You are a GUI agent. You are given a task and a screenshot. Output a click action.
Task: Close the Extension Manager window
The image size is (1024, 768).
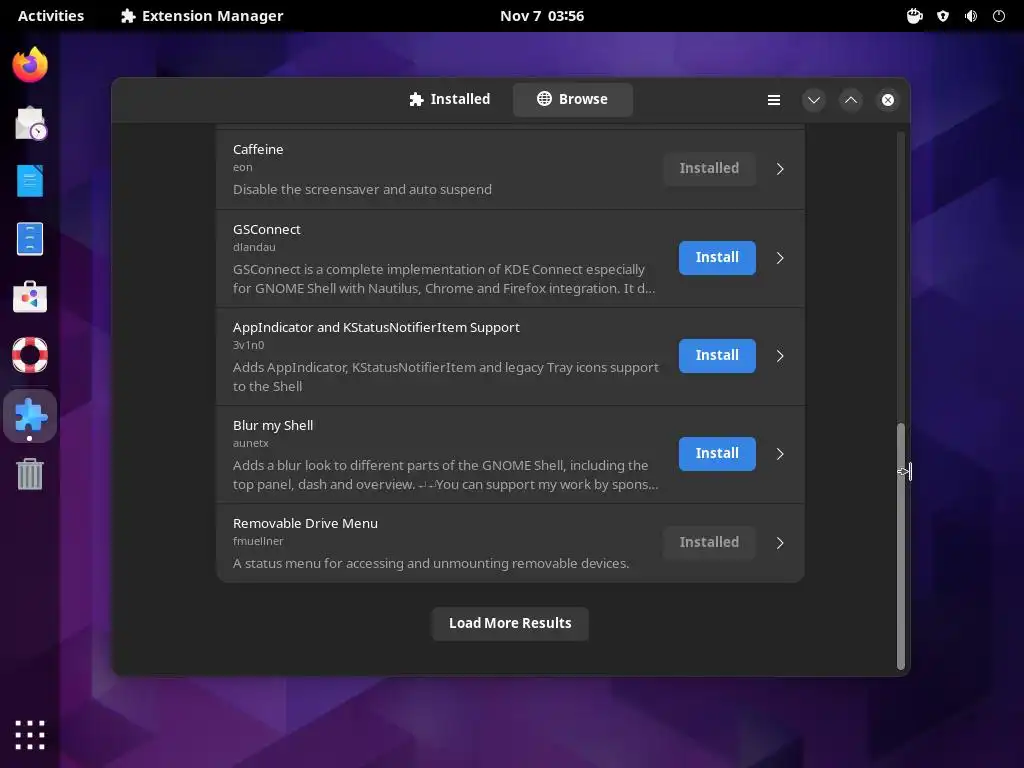click(888, 100)
